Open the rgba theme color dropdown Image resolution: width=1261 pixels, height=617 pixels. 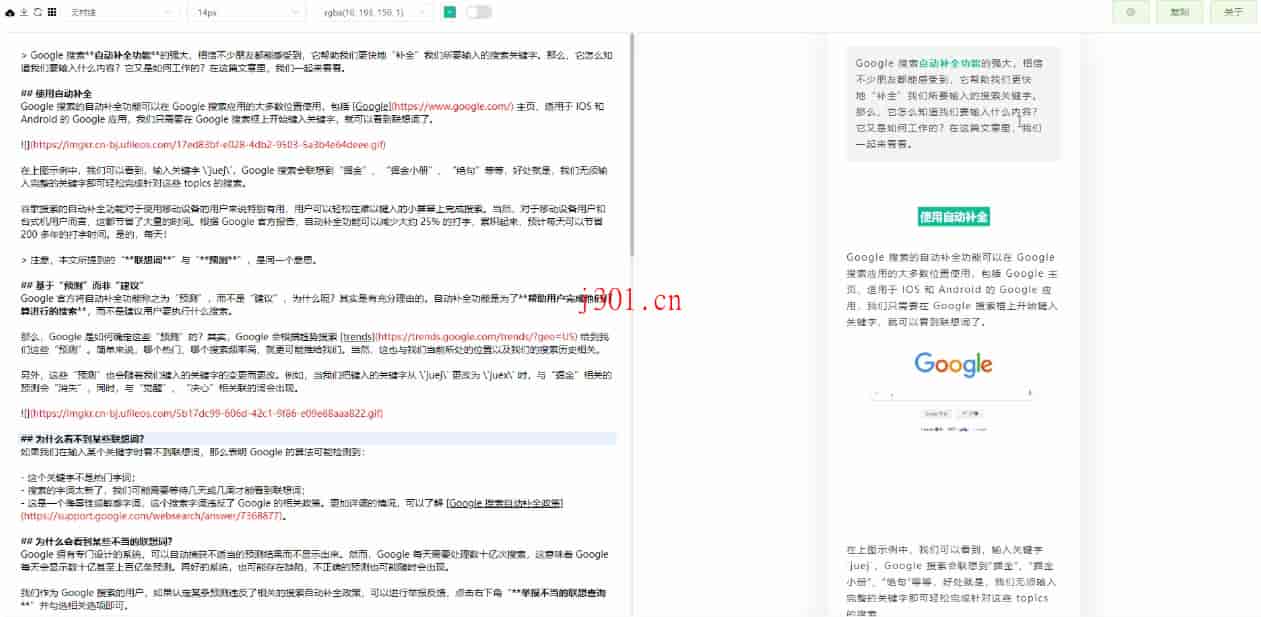[376, 12]
